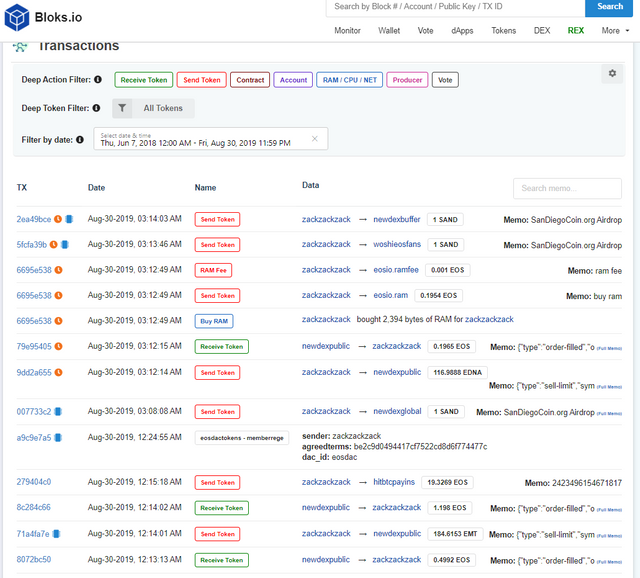Open the Monitor nav item

pyautogui.click(x=347, y=31)
